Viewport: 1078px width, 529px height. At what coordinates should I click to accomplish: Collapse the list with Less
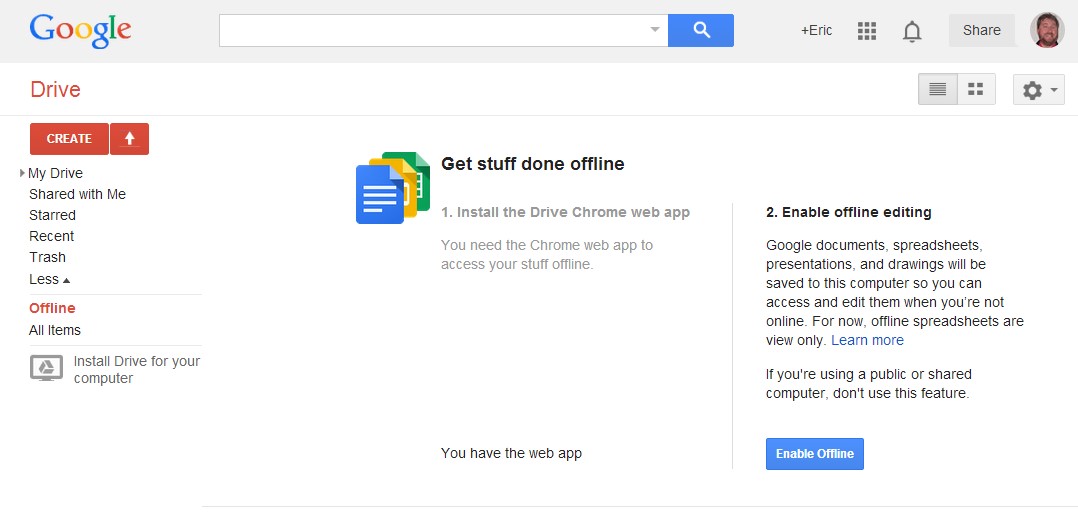[x=49, y=279]
